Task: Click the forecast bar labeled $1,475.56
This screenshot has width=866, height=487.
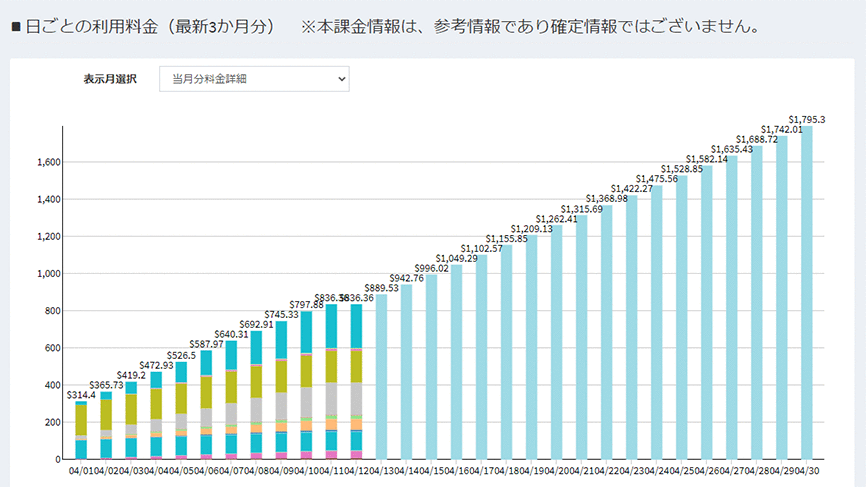Action: point(656,322)
